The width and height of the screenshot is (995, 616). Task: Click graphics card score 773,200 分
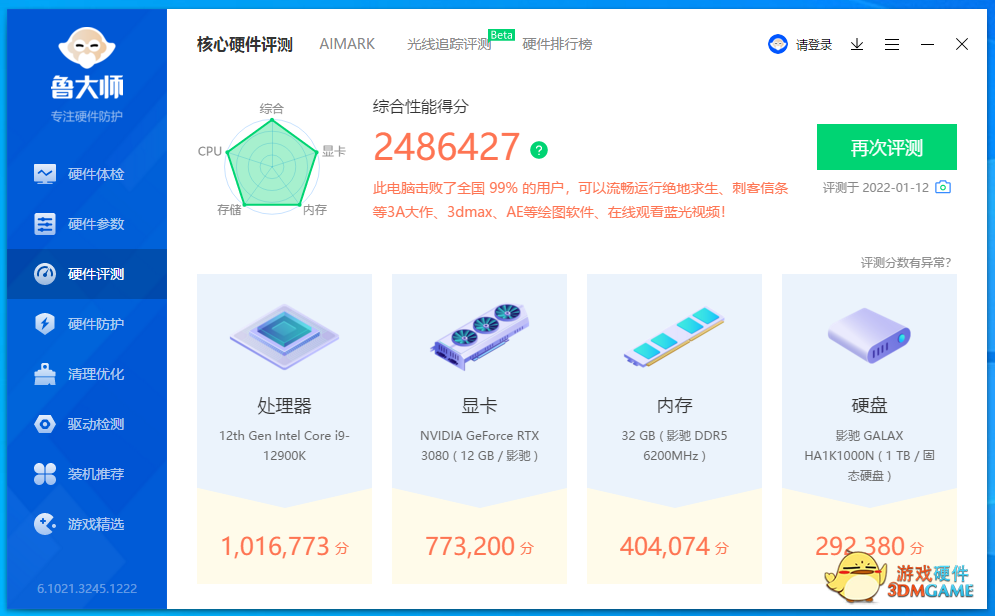click(x=480, y=546)
